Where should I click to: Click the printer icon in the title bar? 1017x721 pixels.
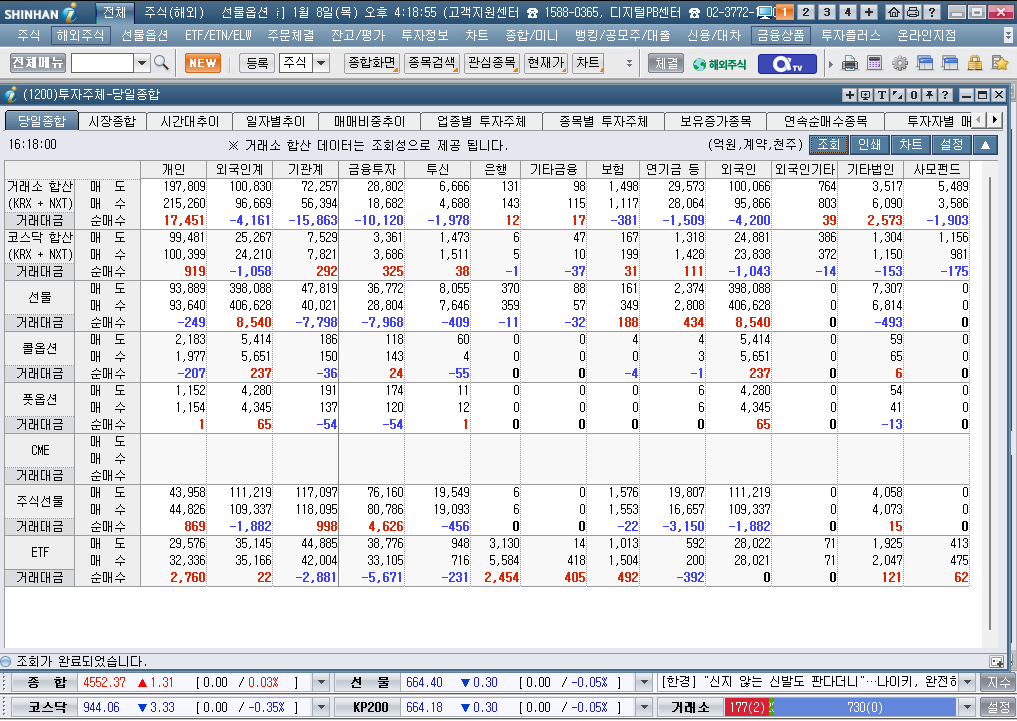click(913, 12)
